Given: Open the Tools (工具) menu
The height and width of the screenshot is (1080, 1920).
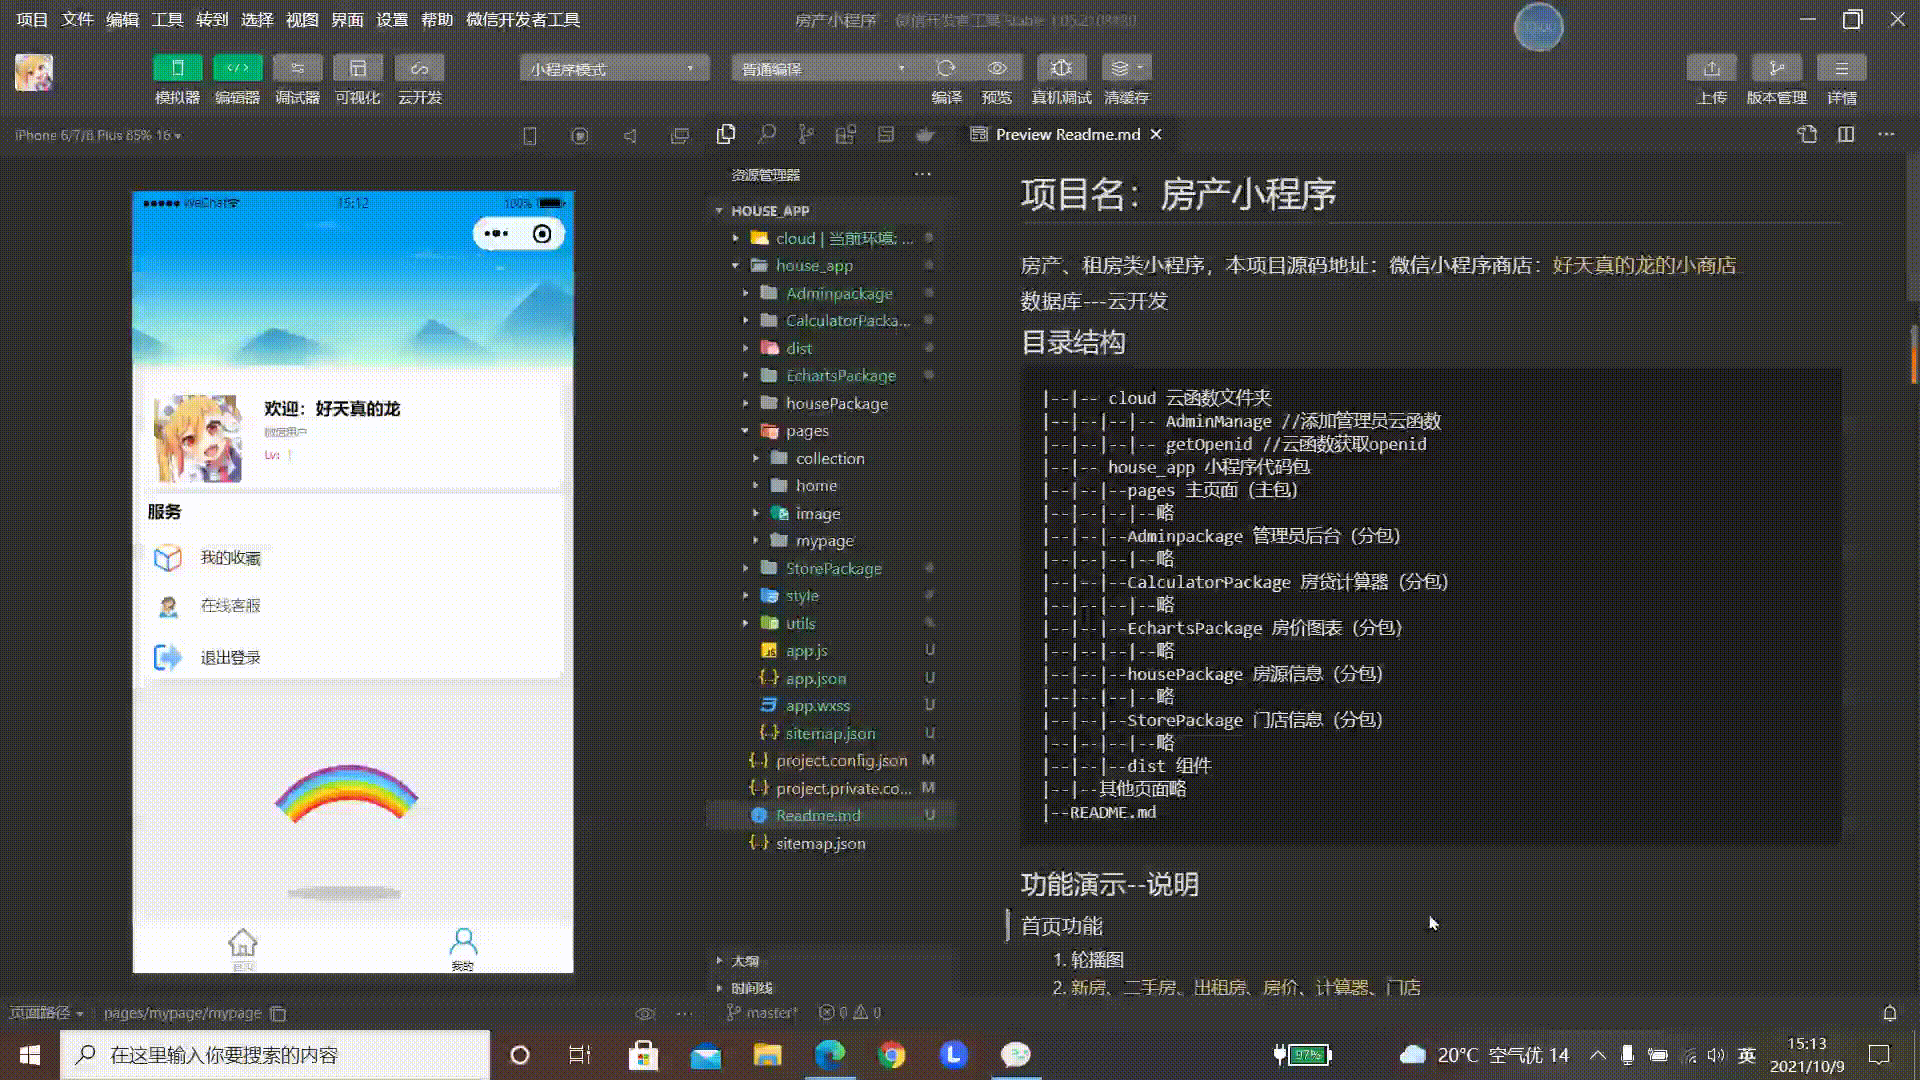Looking at the screenshot, I should point(167,19).
